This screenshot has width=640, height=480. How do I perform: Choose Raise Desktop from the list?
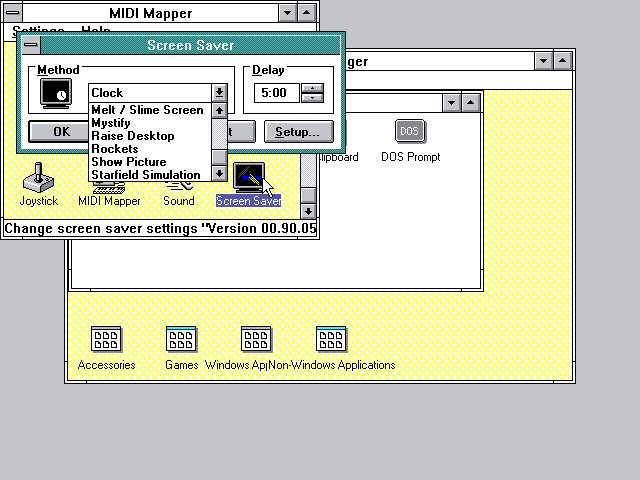150,136
